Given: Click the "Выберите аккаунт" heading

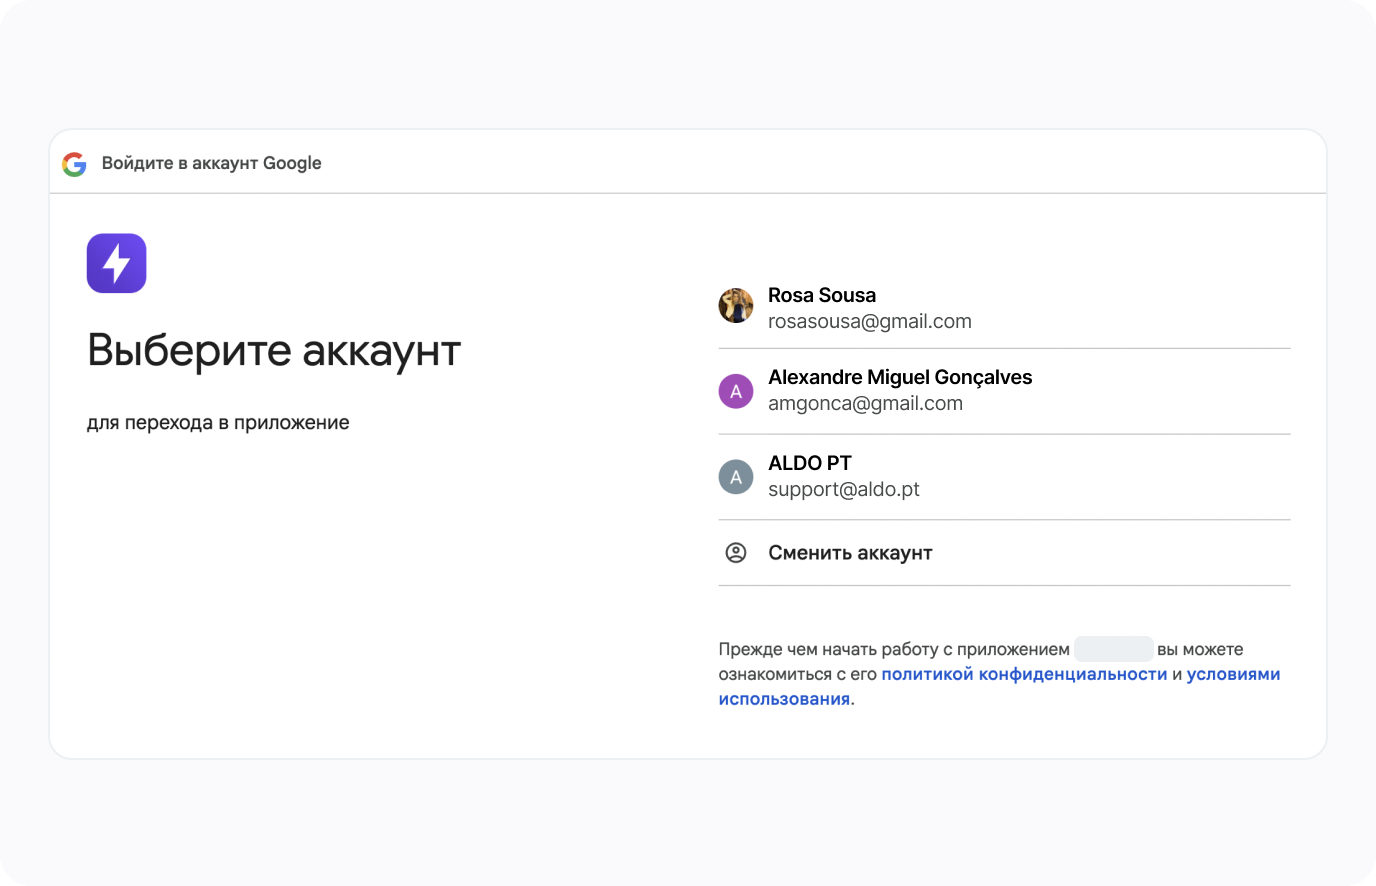Looking at the screenshot, I should (274, 351).
